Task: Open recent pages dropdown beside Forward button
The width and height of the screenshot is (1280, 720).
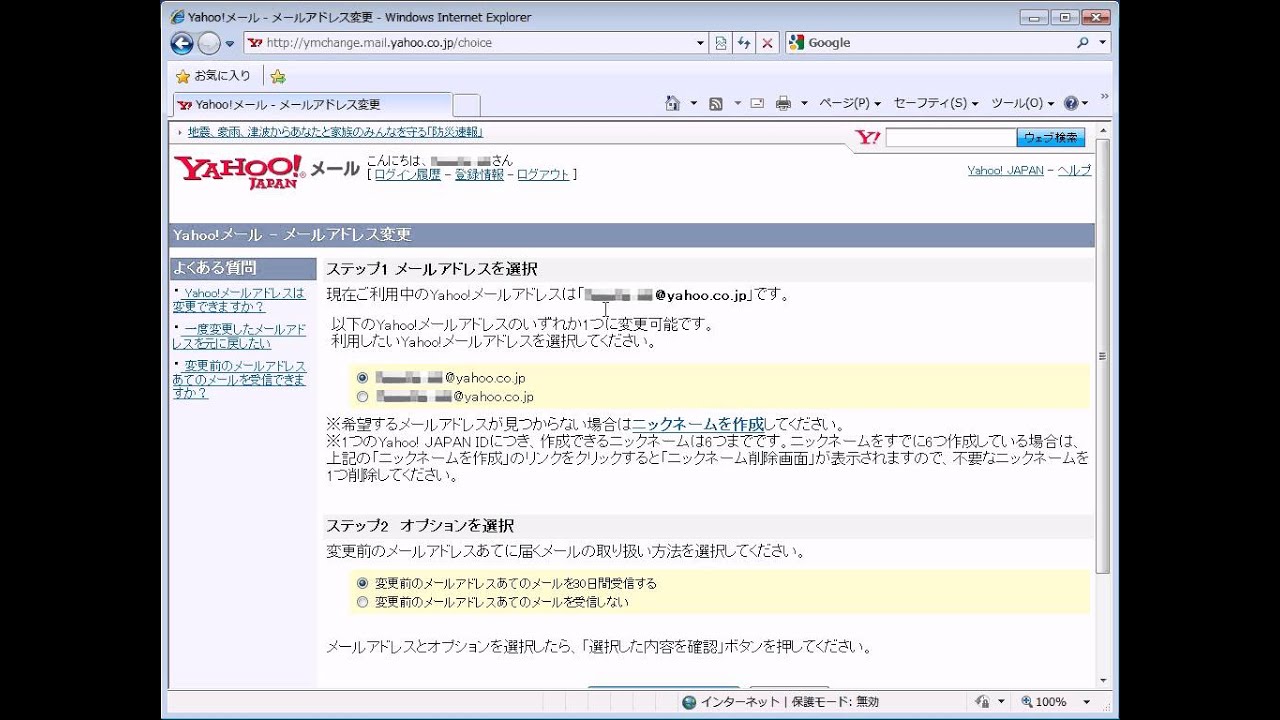Action: click(x=230, y=44)
